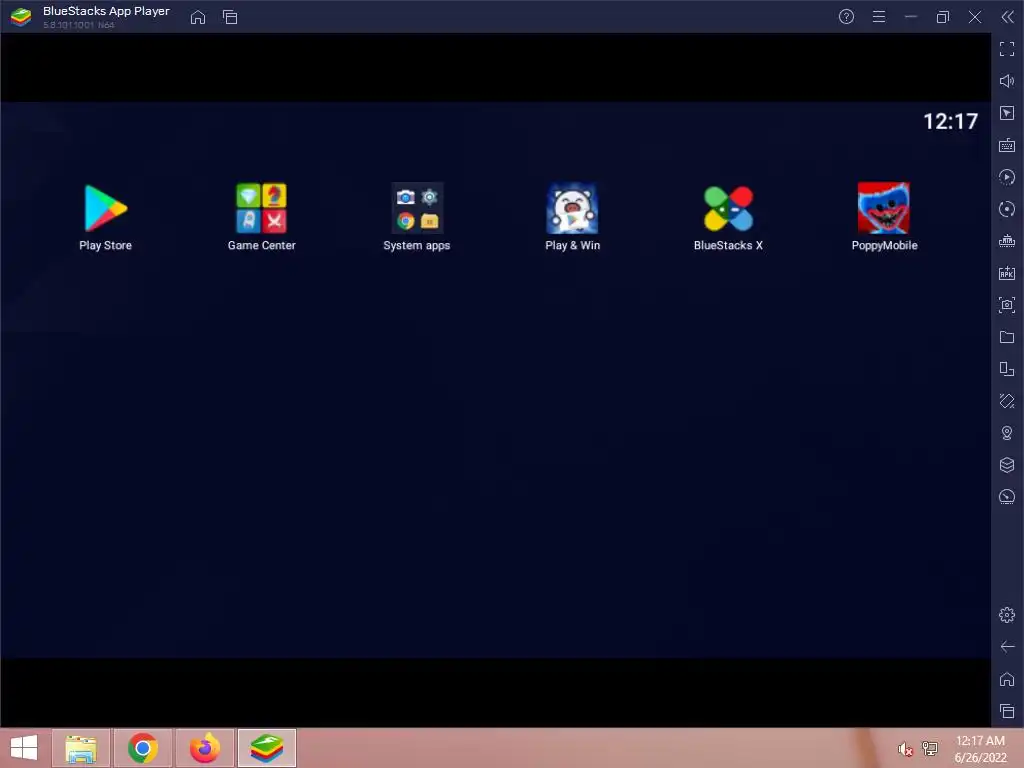The image size is (1024, 768).
Task: Open media folder icon in sidebar
Action: (1007, 337)
